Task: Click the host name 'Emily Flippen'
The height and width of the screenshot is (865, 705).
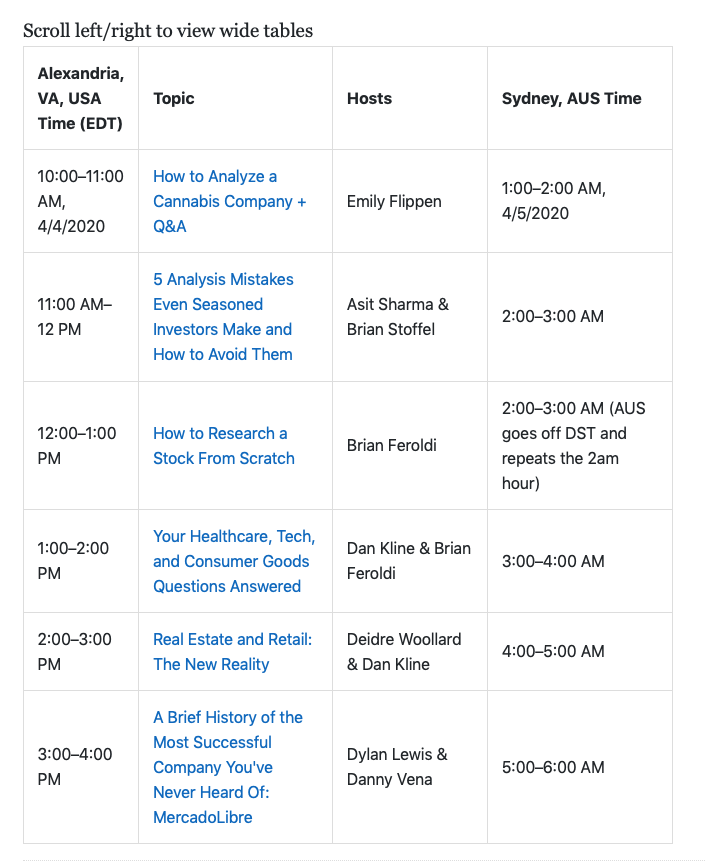Action: pyautogui.click(x=394, y=201)
